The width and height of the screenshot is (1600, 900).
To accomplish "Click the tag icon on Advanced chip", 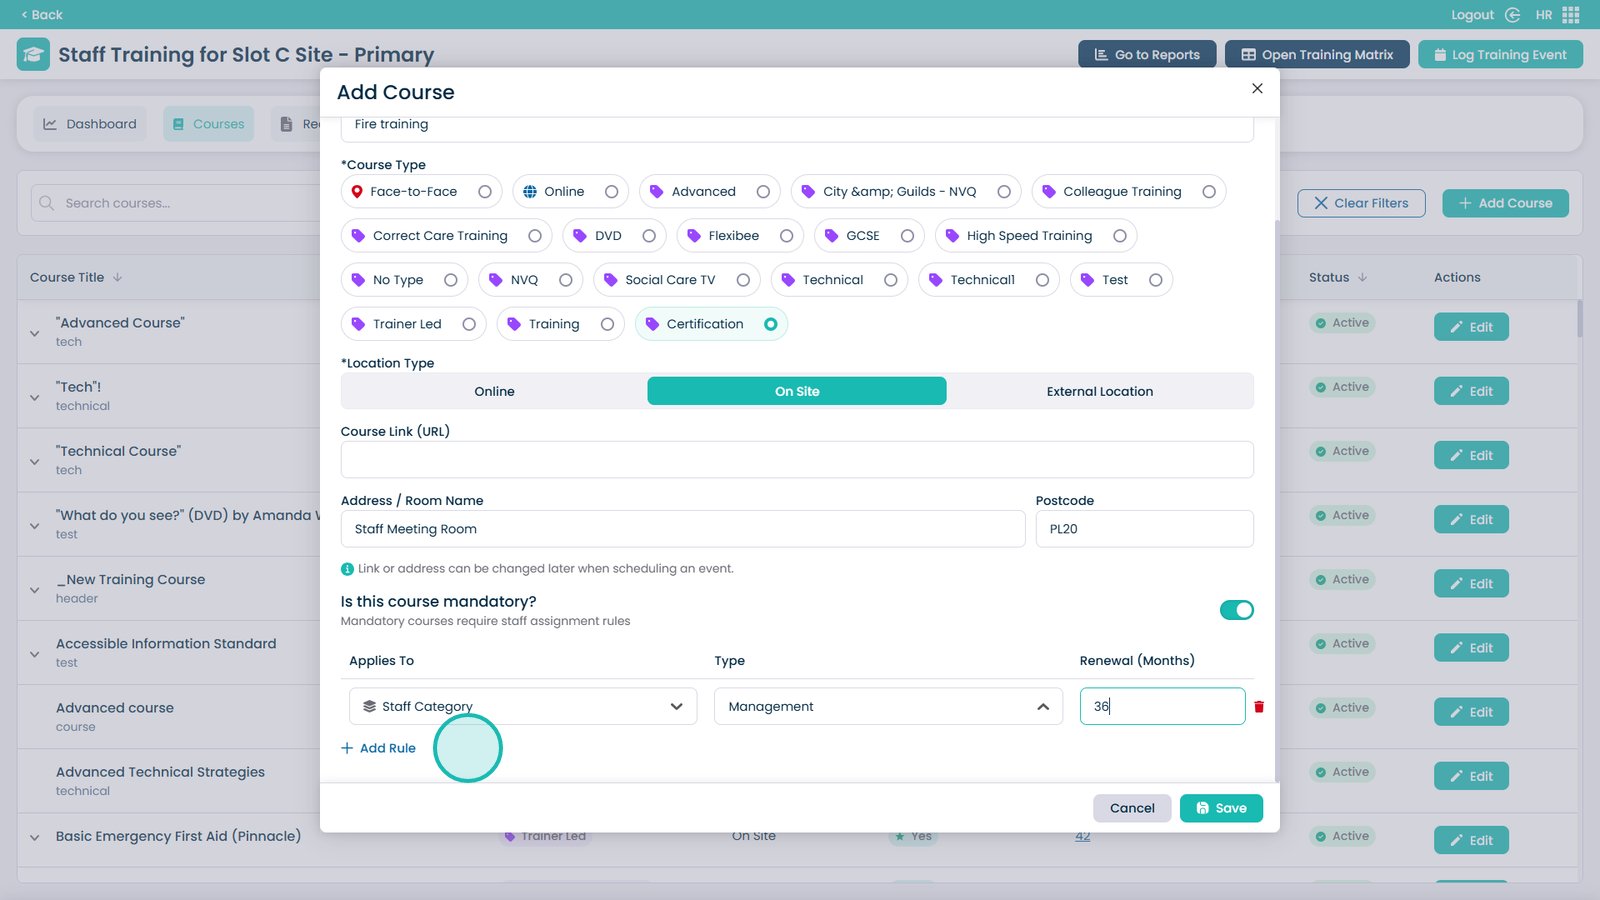I will [657, 192].
